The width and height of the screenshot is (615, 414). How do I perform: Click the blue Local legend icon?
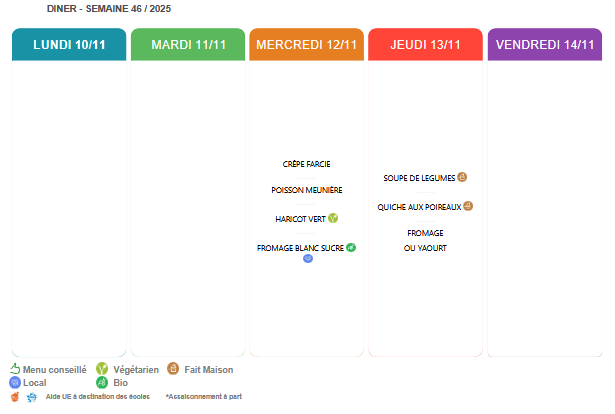[x=15, y=382]
